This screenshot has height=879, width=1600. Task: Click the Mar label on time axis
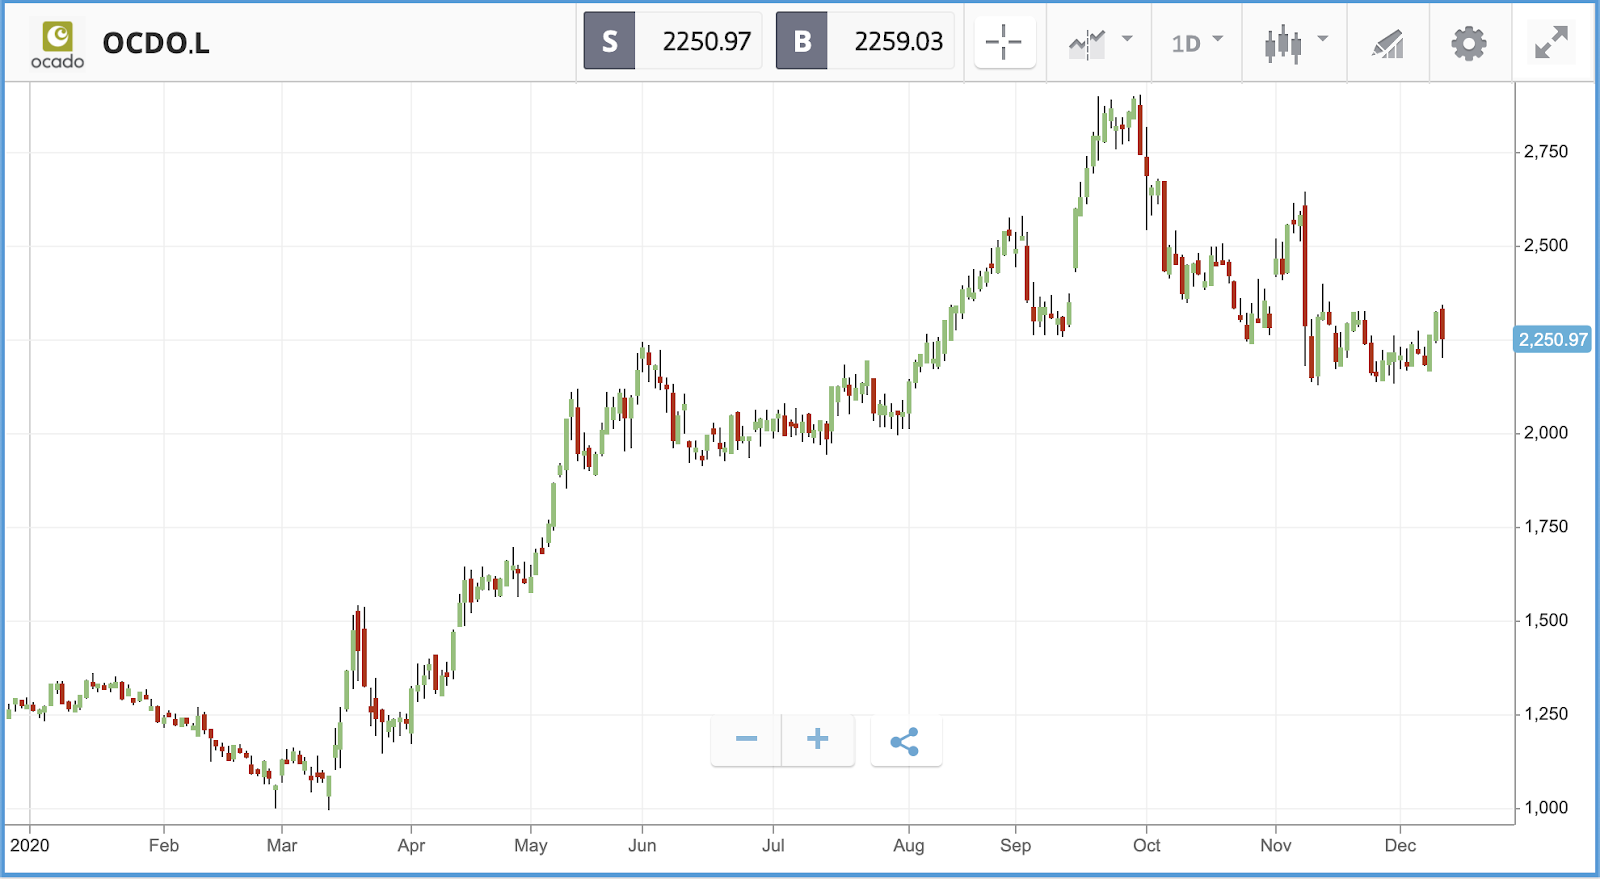pyautogui.click(x=282, y=846)
